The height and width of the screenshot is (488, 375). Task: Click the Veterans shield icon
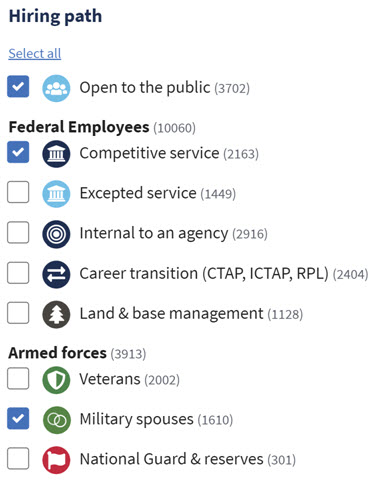[x=56, y=380]
